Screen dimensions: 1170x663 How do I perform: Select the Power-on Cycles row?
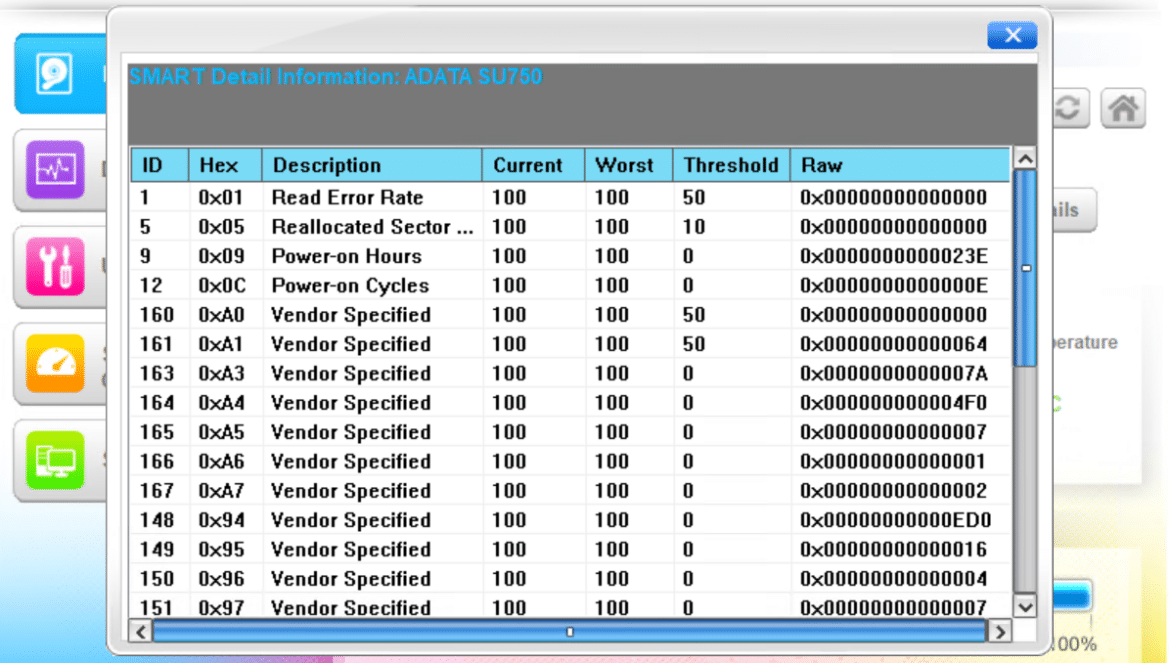571,286
